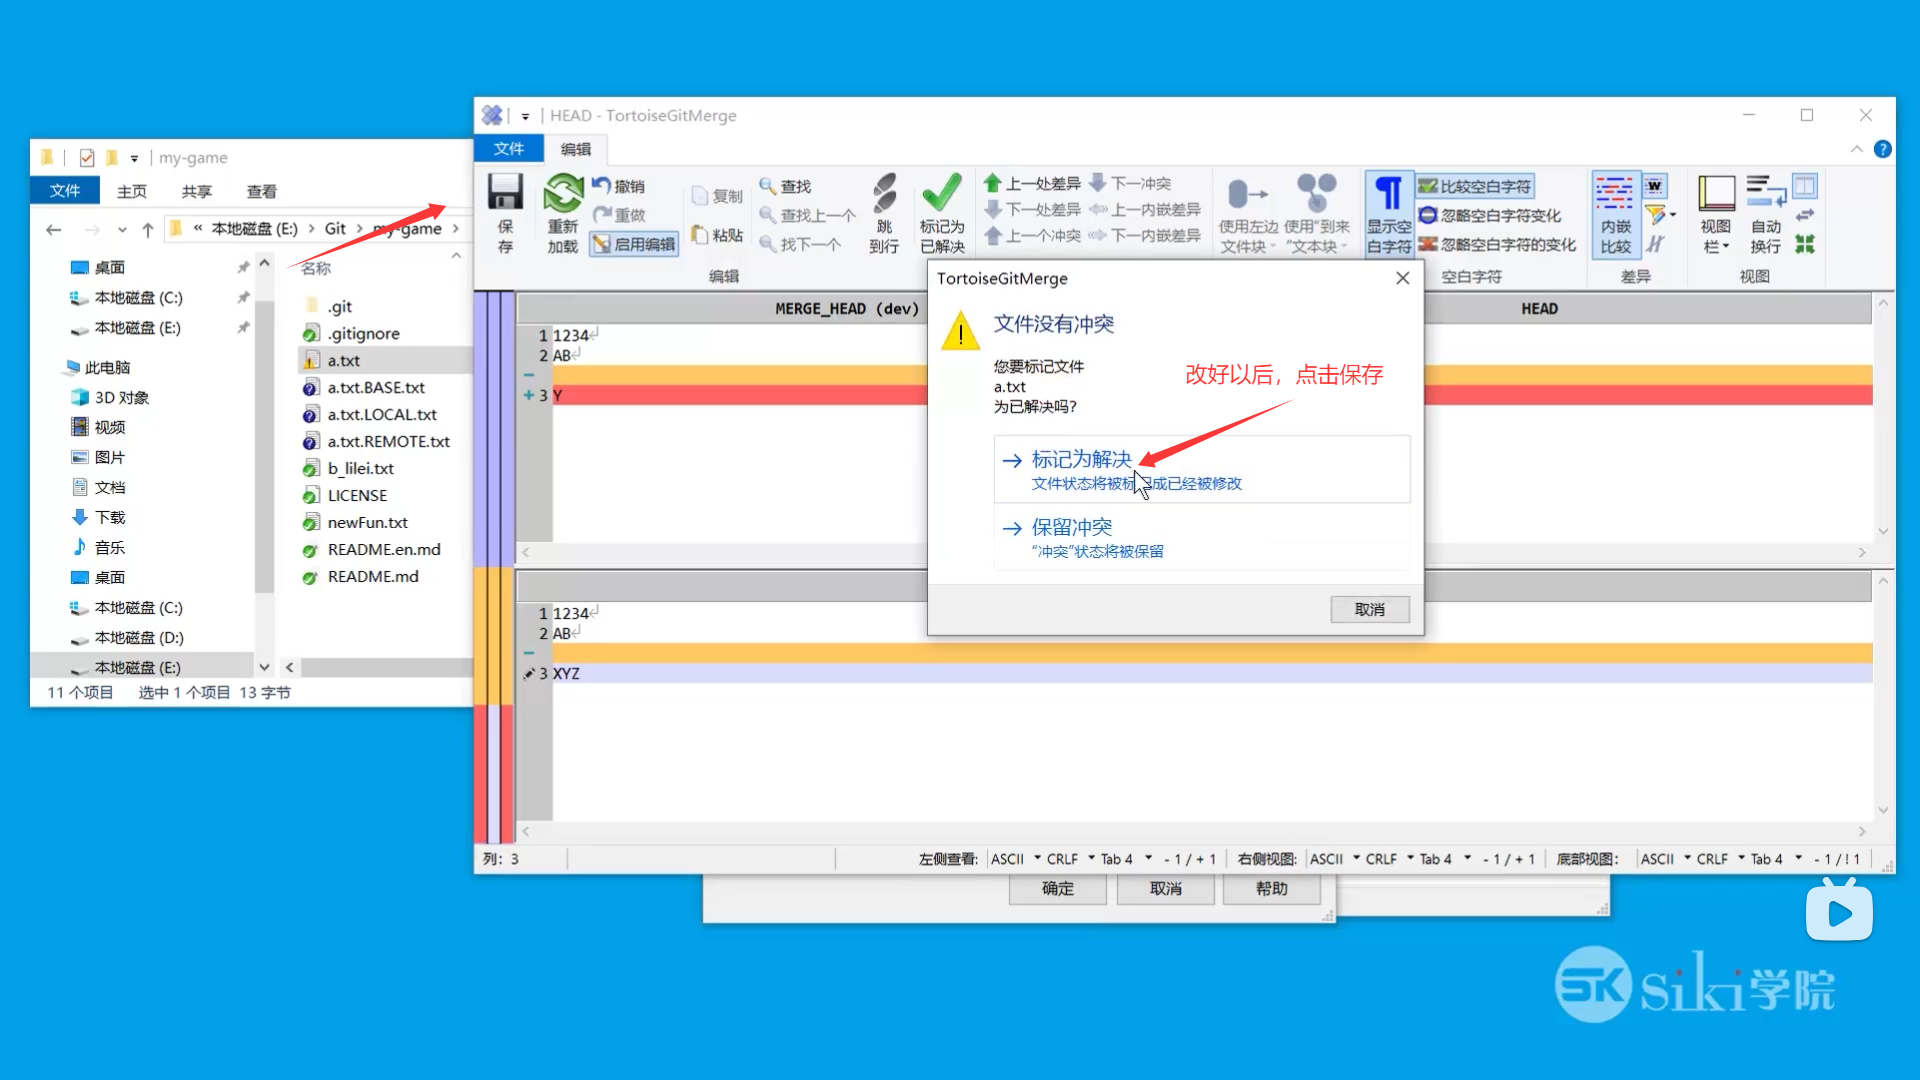Open the Explorer View (查看) tab

[x=261, y=191]
